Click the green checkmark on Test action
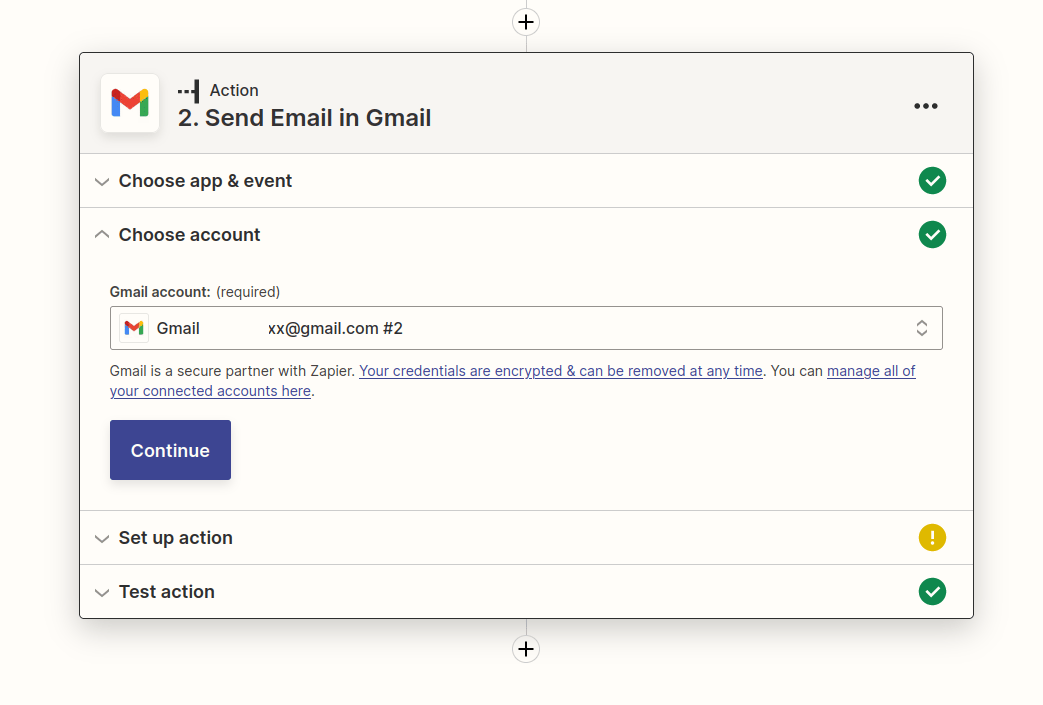This screenshot has height=705, width=1043. [932, 591]
